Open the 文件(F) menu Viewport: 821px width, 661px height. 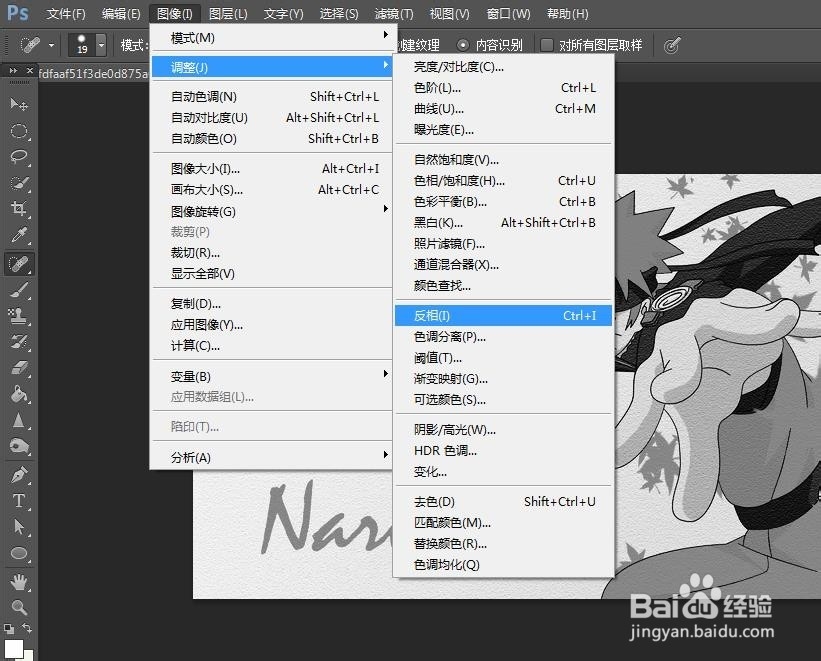(66, 14)
